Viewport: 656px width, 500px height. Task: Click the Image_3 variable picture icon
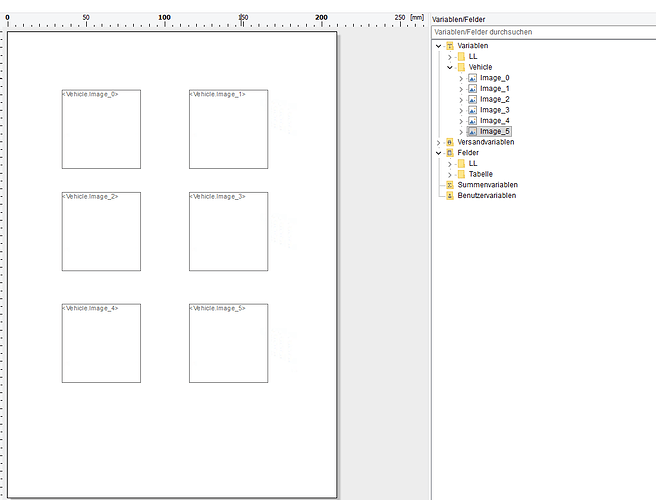pyautogui.click(x=472, y=110)
